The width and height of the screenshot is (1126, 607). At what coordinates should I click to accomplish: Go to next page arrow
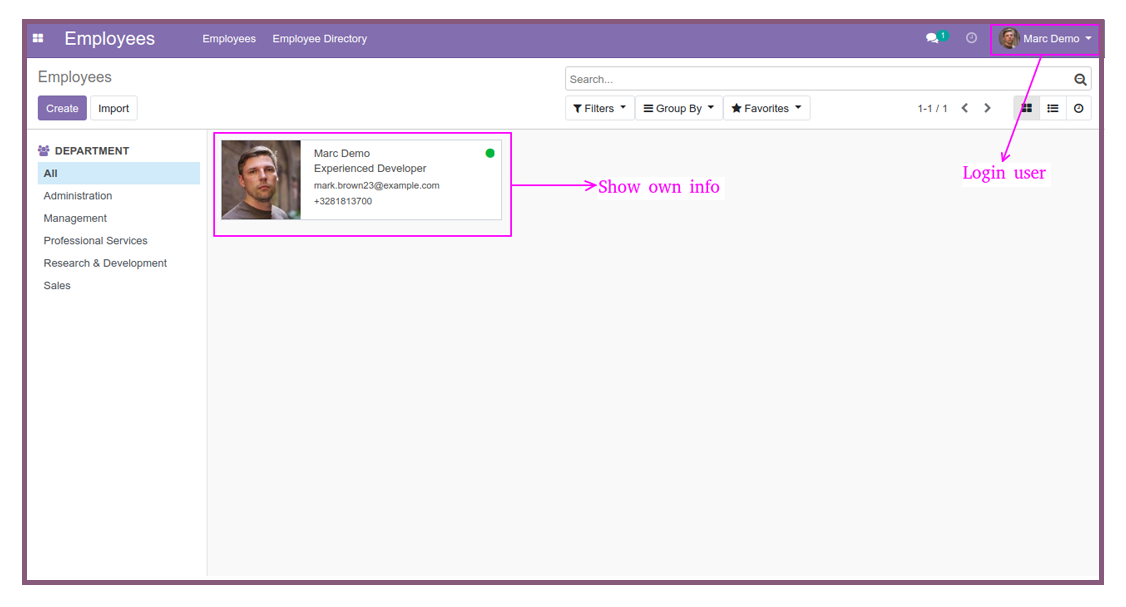[987, 108]
